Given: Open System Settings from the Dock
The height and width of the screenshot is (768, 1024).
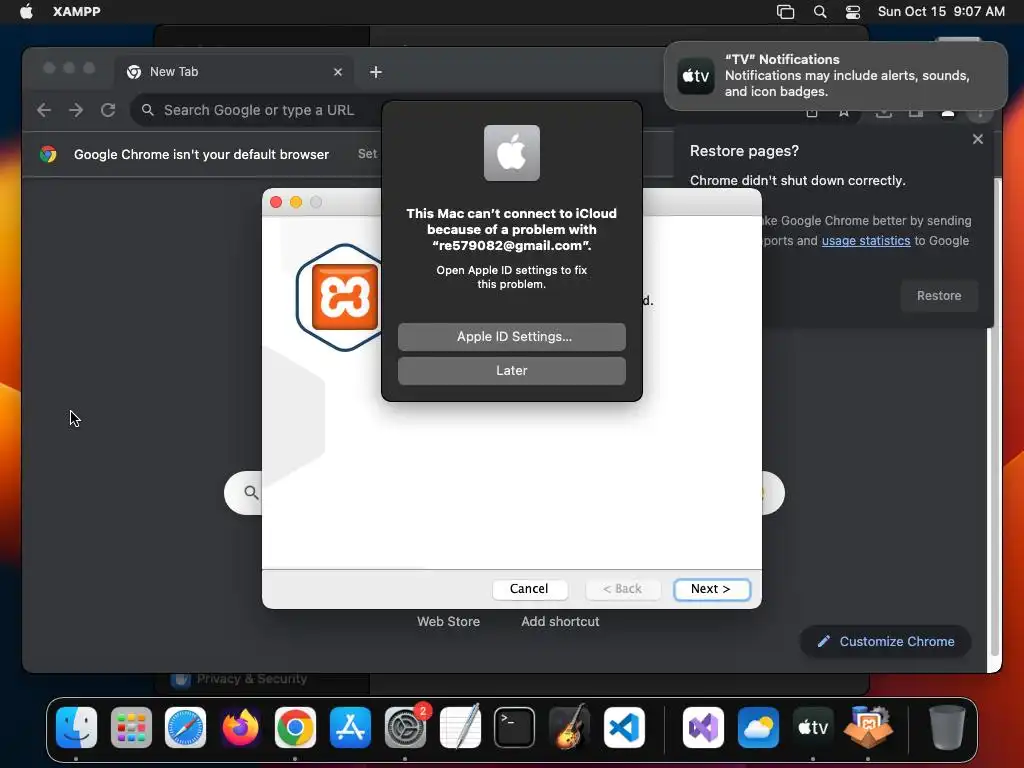Looking at the screenshot, I should [405, 728].
